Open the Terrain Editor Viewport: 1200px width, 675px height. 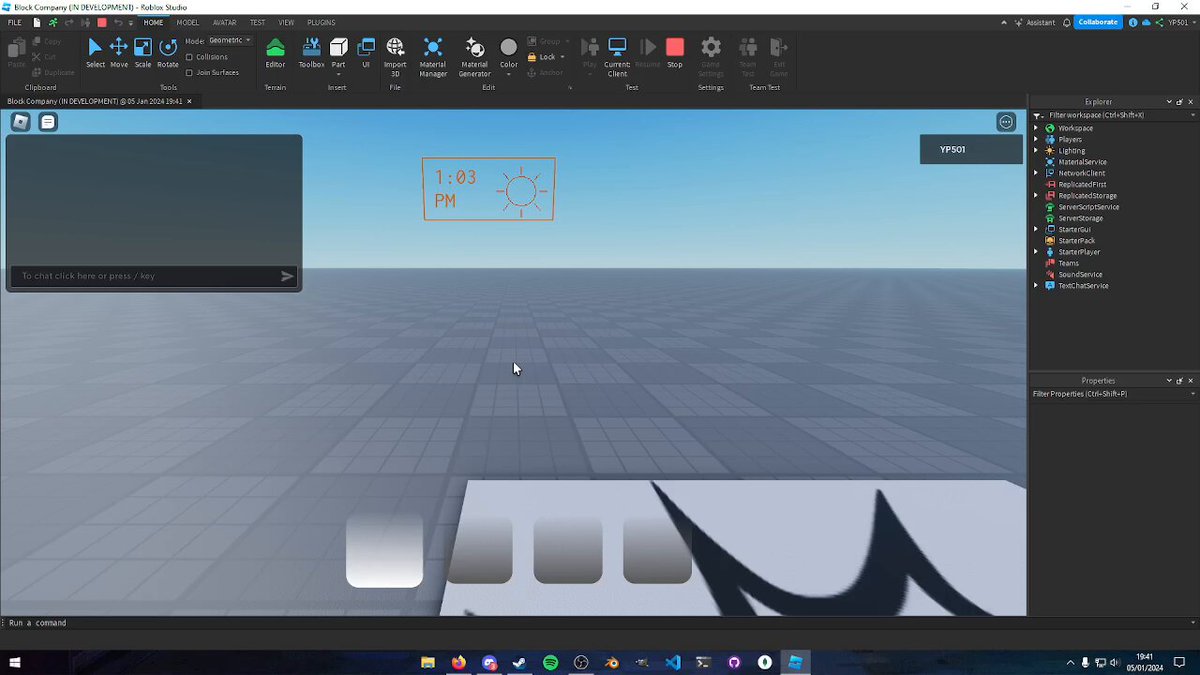[275, 53]
